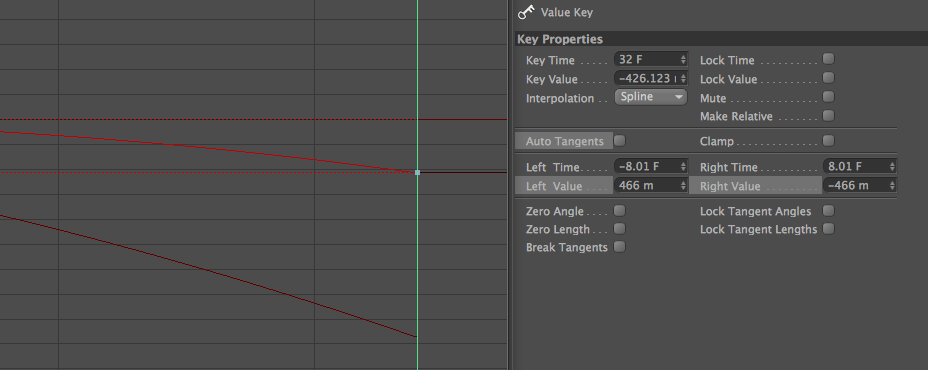Enable the Lock Value checkbox
The width and height of the screenshot is (928, 370).
(829, 78)
